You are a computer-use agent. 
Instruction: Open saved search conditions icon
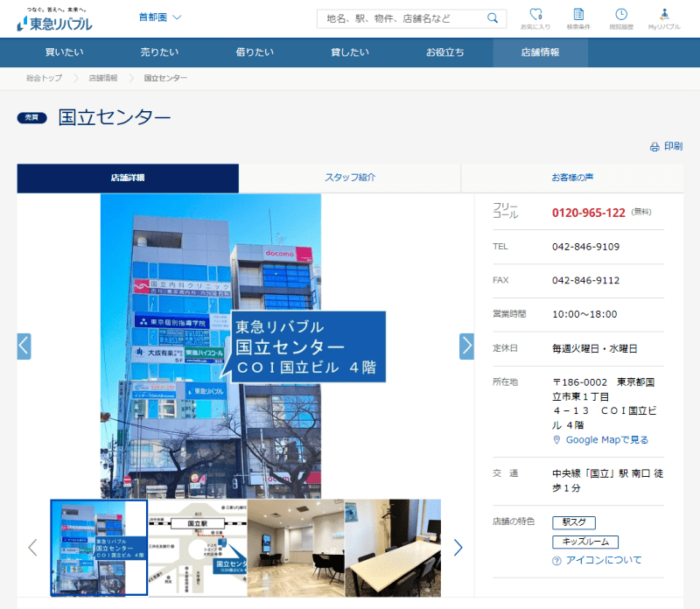click(x=579, y=19)
